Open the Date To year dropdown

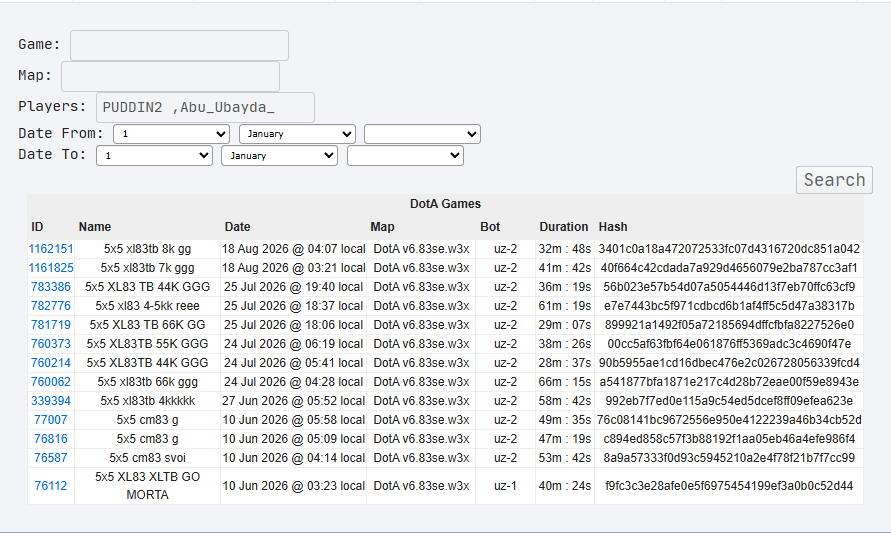pyautogui.click(x=405, y=156)
